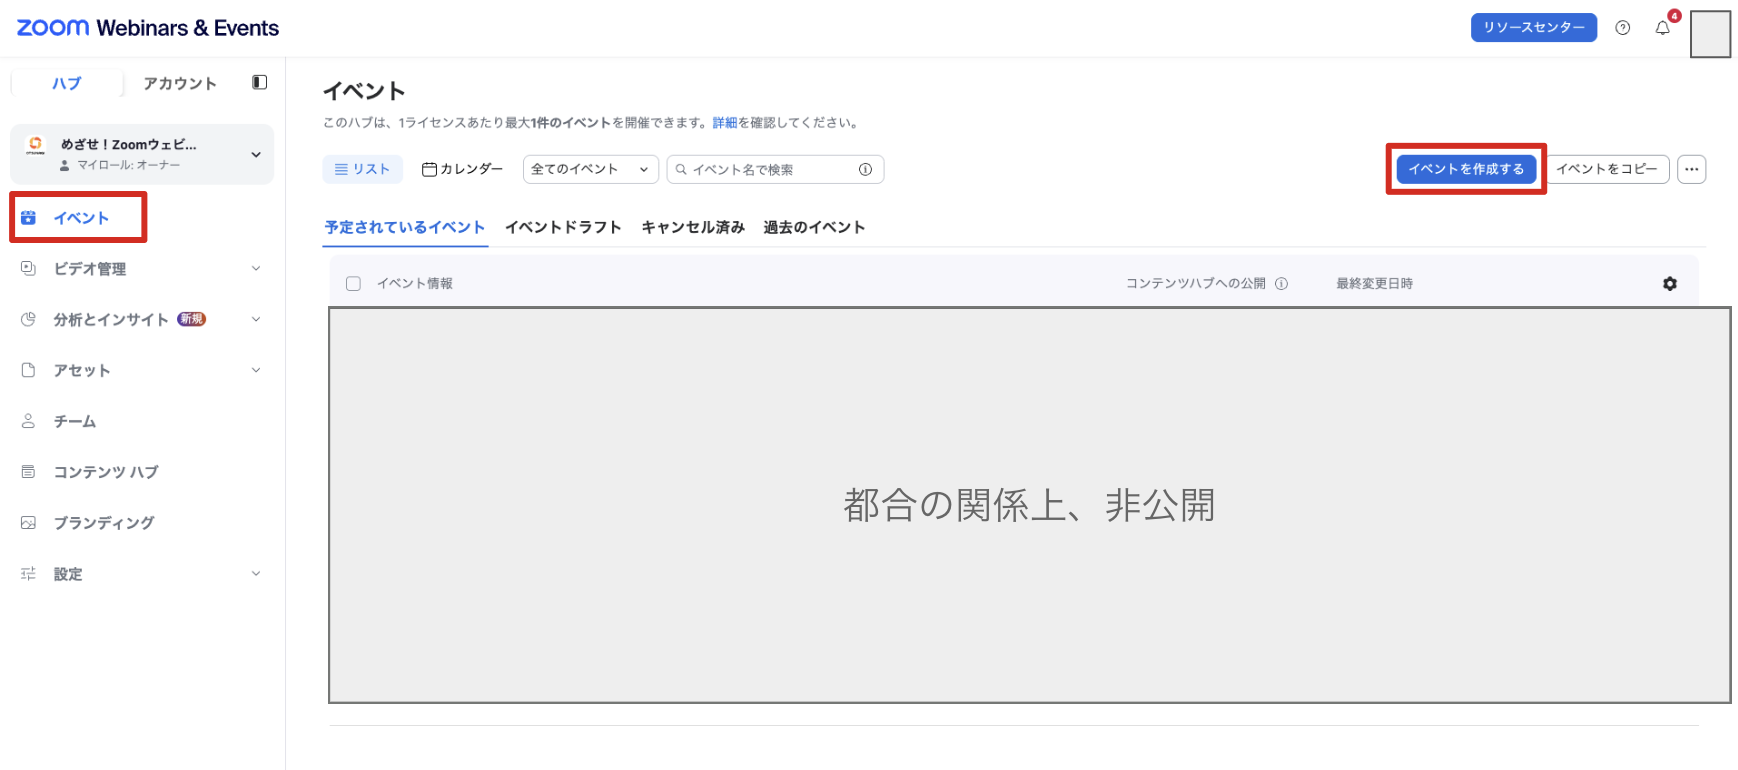This screenshot has width=1738, height=770.
Task: Click the info icon inside the search box
Action: coord(866,169)
